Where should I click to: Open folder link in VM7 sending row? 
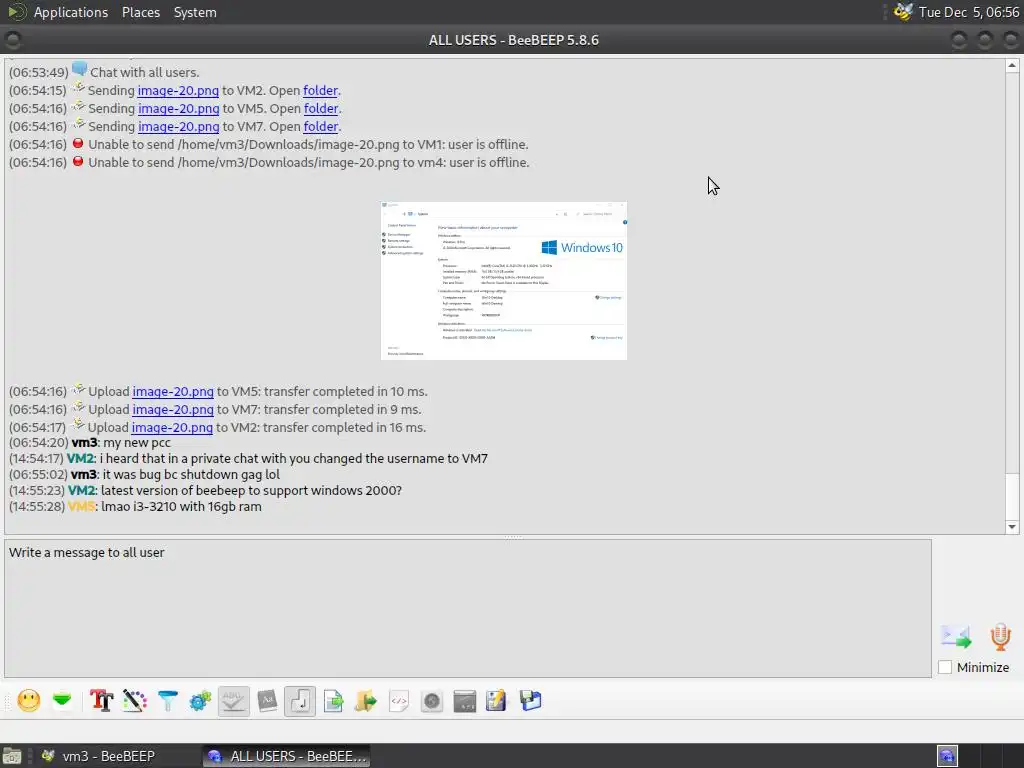[321, 127]
